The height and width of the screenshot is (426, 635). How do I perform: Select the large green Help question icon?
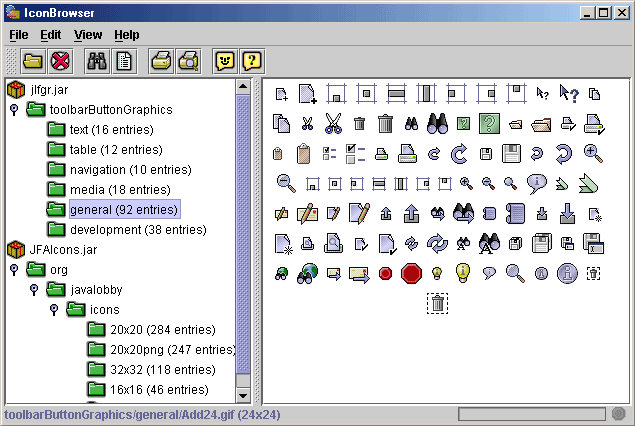(489, 124)
